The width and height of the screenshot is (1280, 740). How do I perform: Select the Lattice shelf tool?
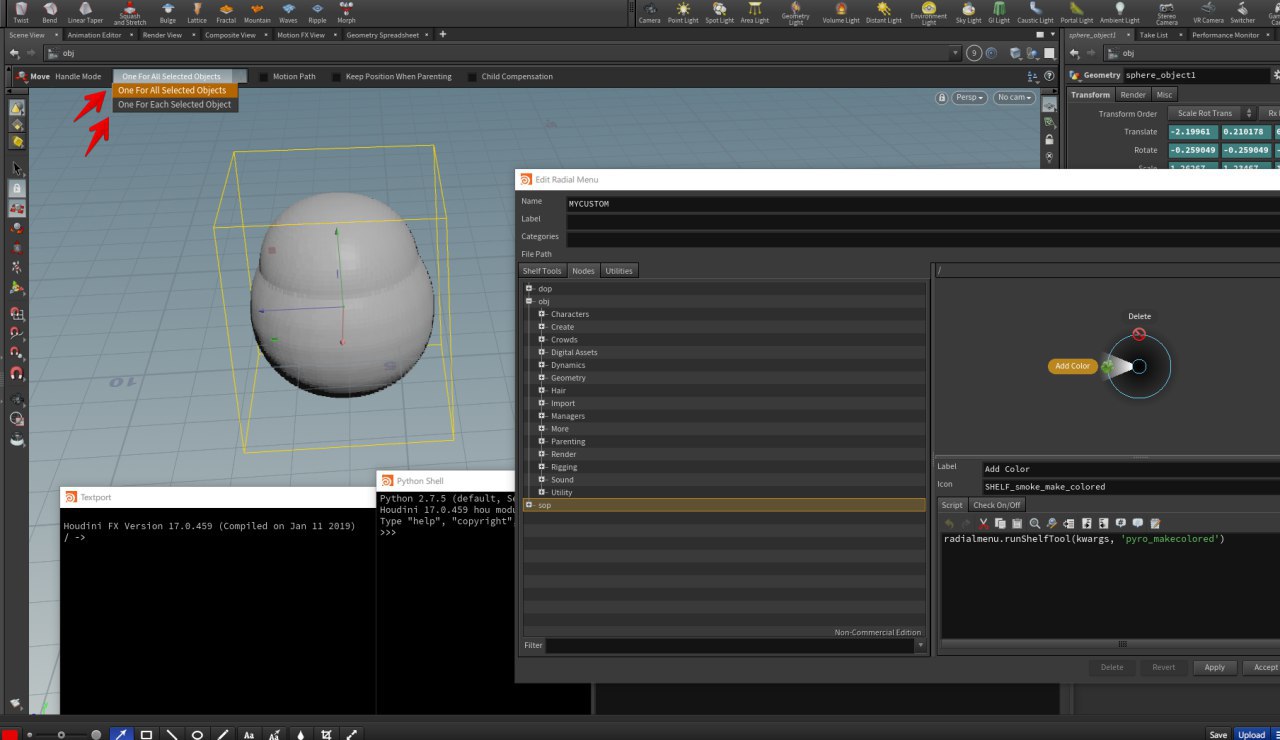pyautogui.click(x=197, y=12)
